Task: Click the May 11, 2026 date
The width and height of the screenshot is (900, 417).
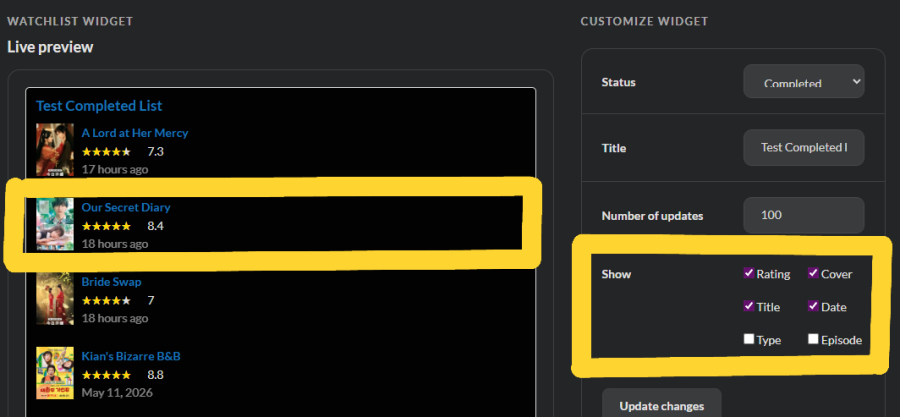Action: click(117, 393)
